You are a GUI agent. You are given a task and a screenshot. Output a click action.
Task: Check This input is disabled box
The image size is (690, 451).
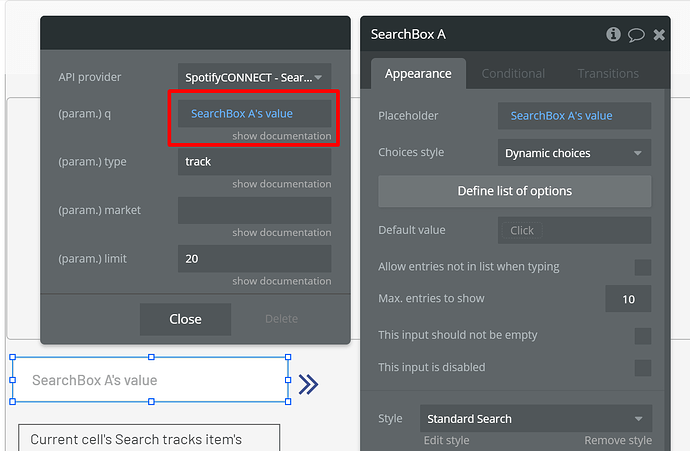(x=642, y=368)
